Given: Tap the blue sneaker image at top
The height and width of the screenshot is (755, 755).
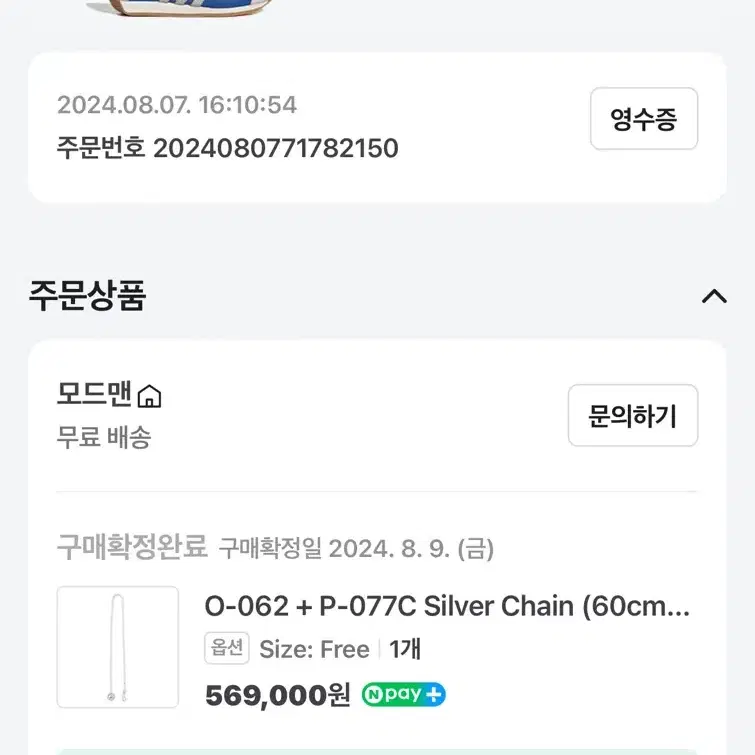Looking at the screenshot, I should tap(178, 8).
